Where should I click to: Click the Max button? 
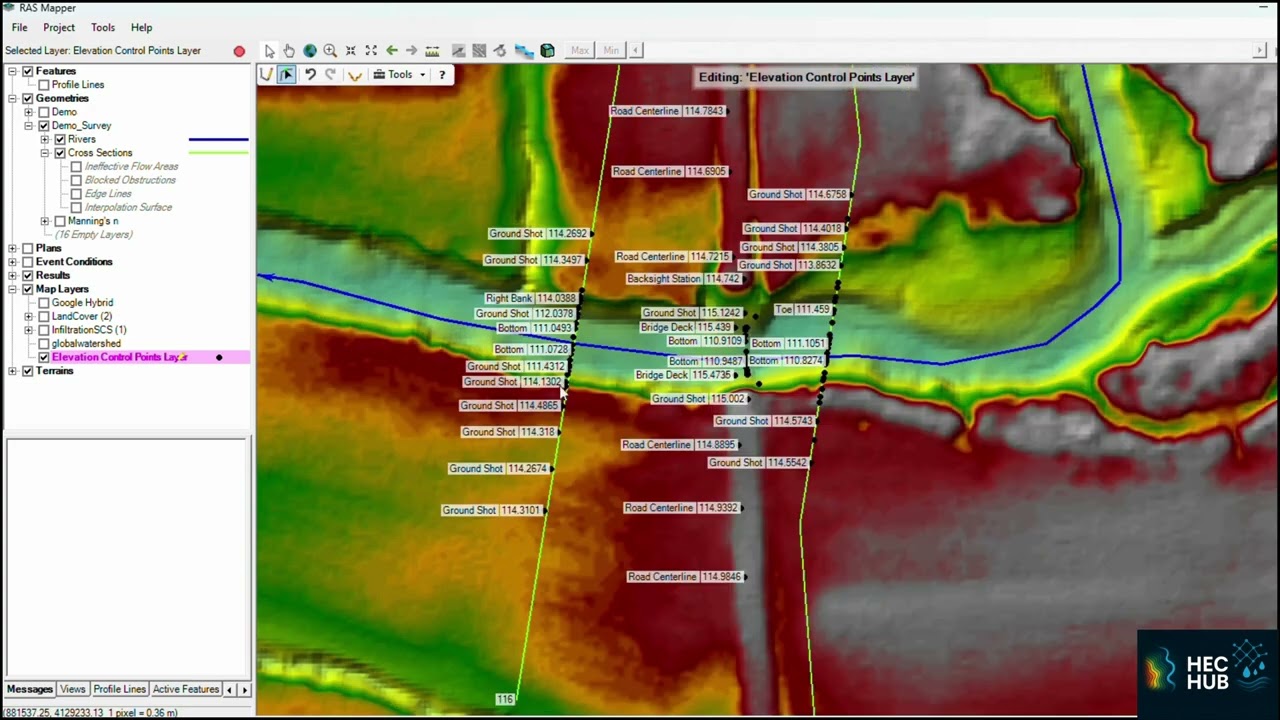(580, 50)
